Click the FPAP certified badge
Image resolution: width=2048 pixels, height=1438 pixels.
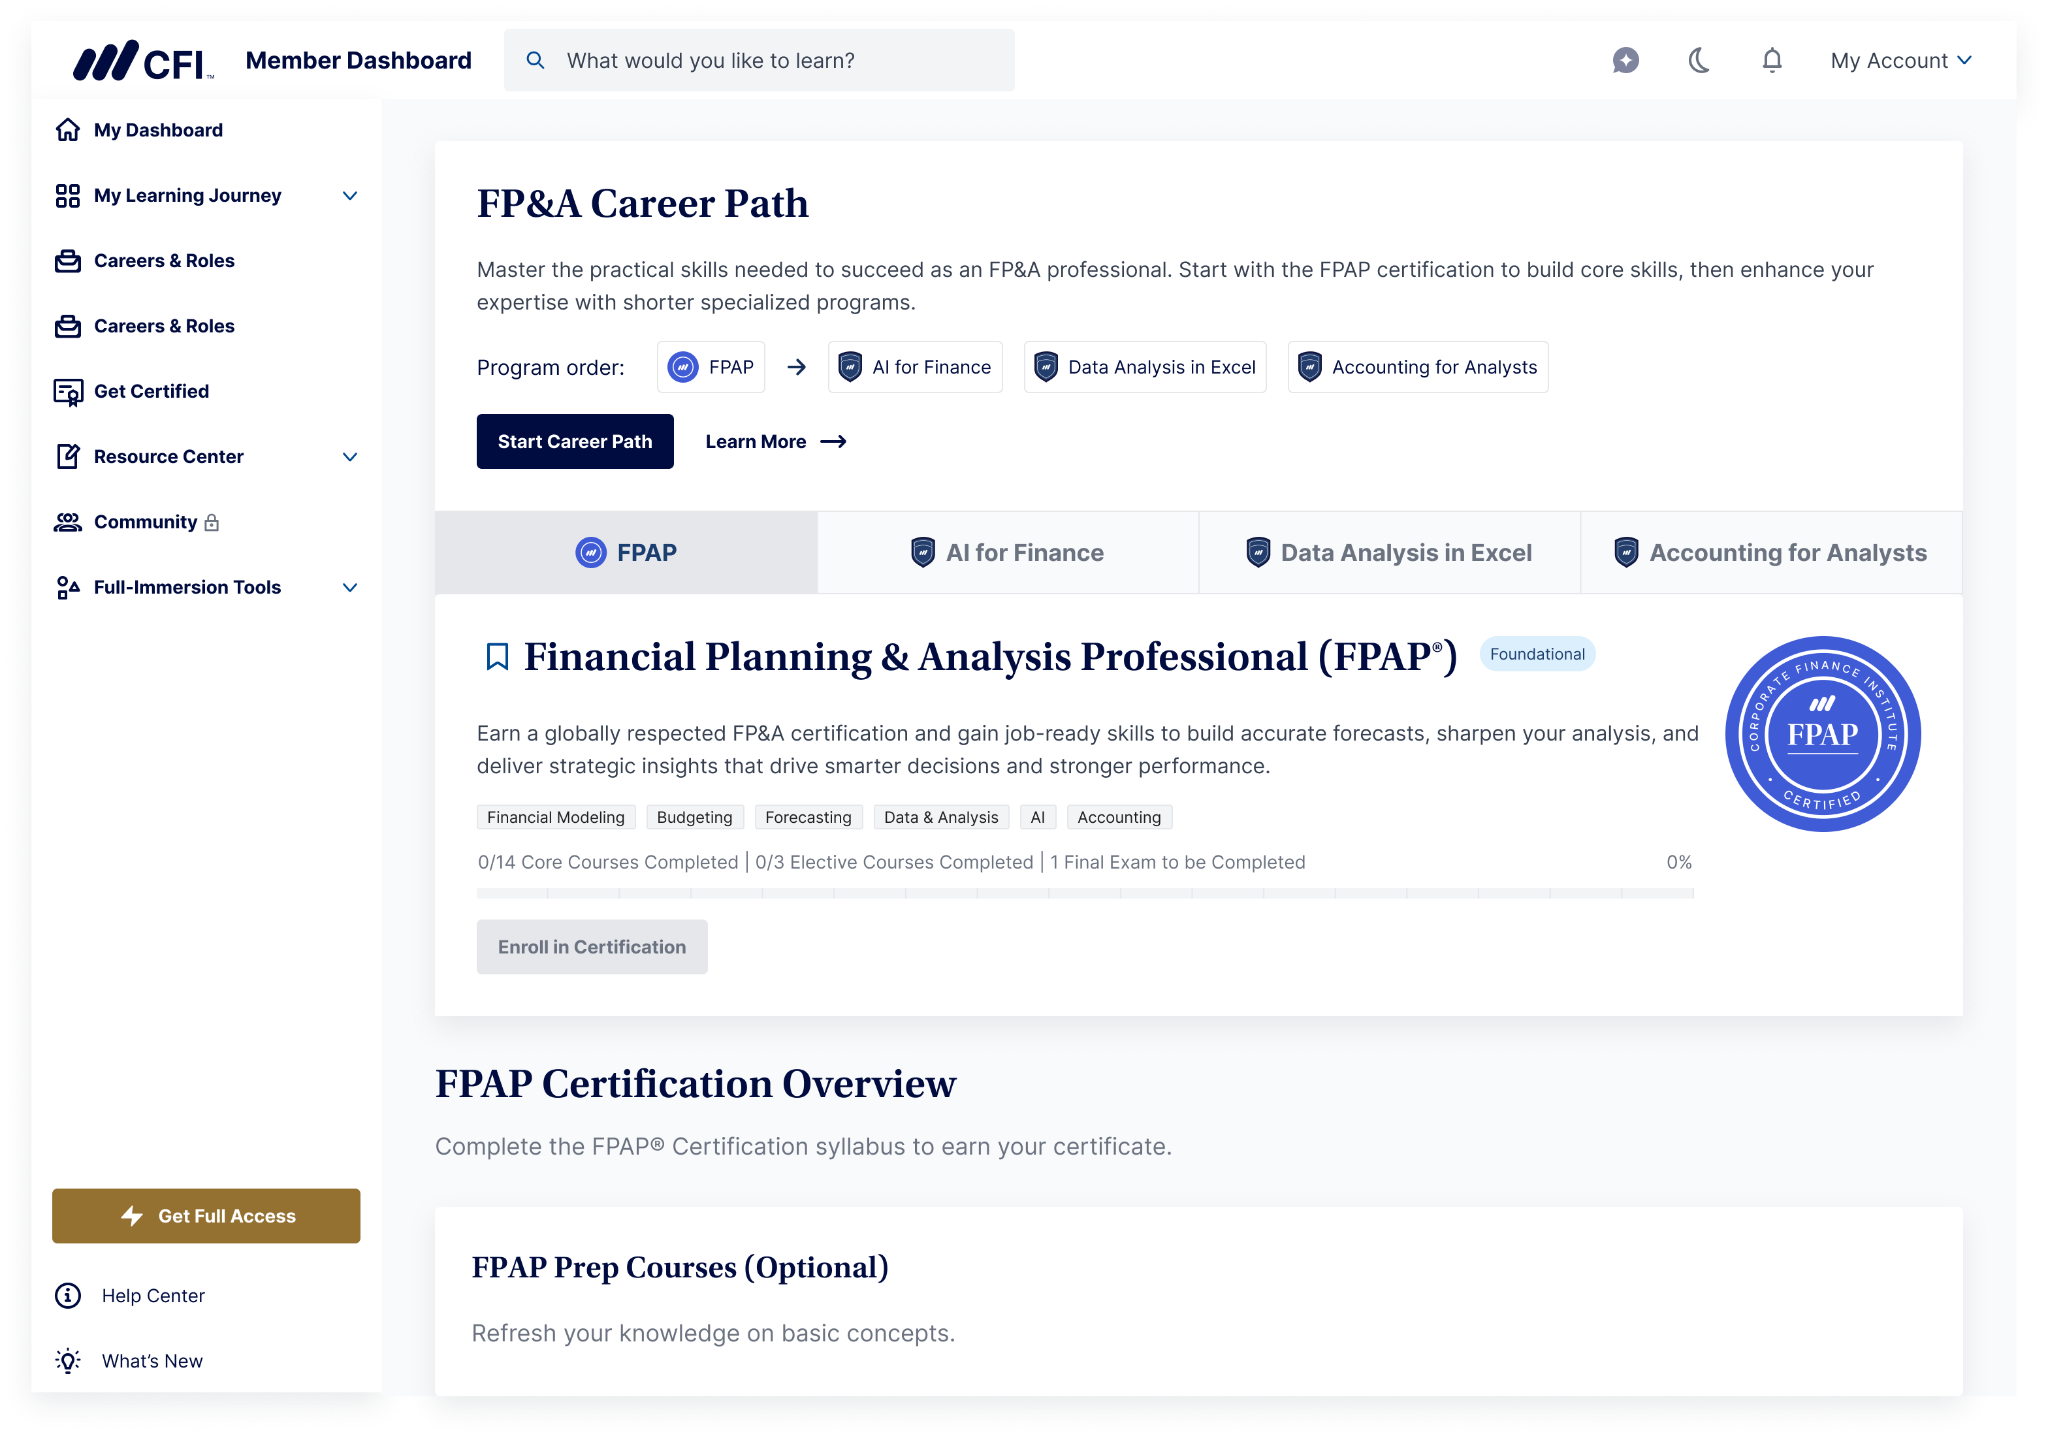click(1822, 734)
